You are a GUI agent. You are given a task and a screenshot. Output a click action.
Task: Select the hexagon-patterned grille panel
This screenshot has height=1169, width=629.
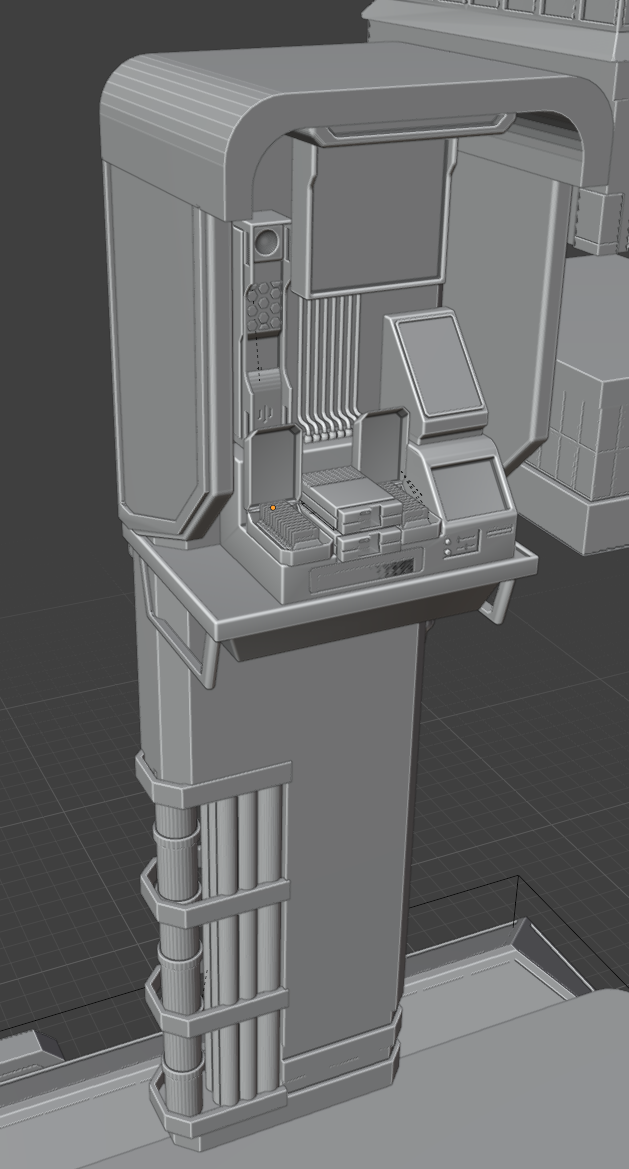coord(265,306)
